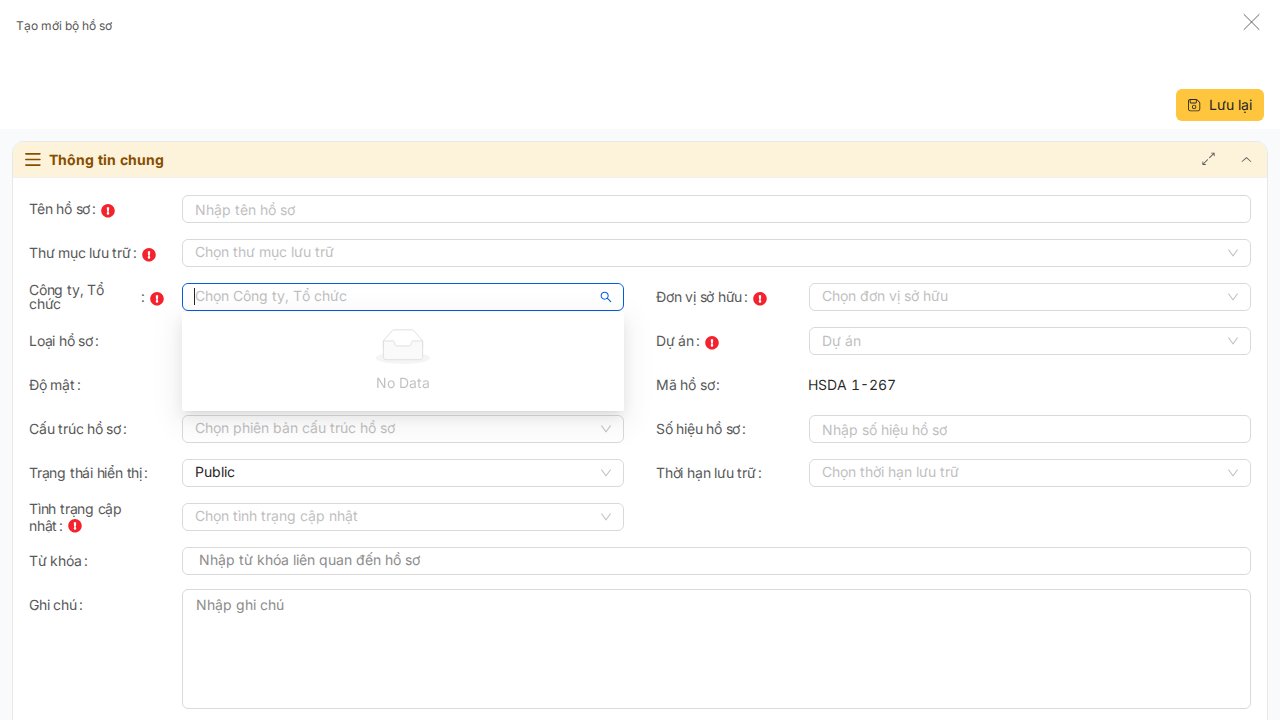Click inside the Ghi chú text area
1280x720 pixels.
[x=715, y=648]
